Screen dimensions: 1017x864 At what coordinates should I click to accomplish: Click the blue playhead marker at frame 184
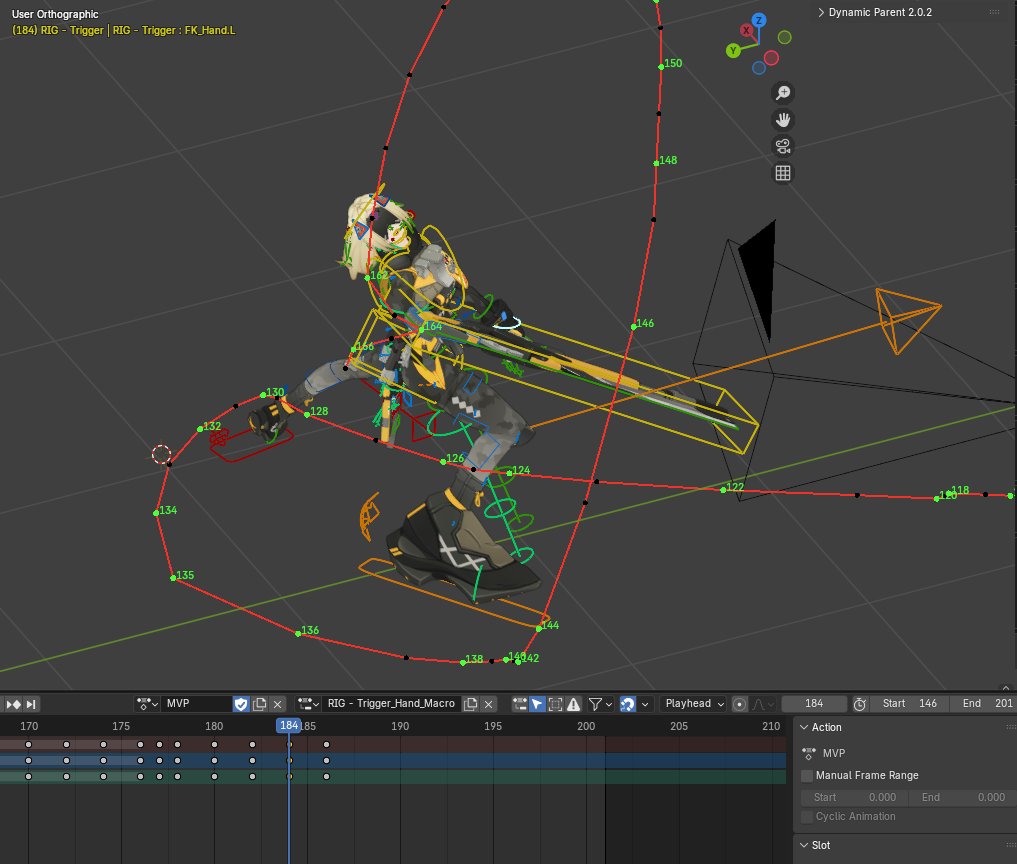click(x=289, y=726)
